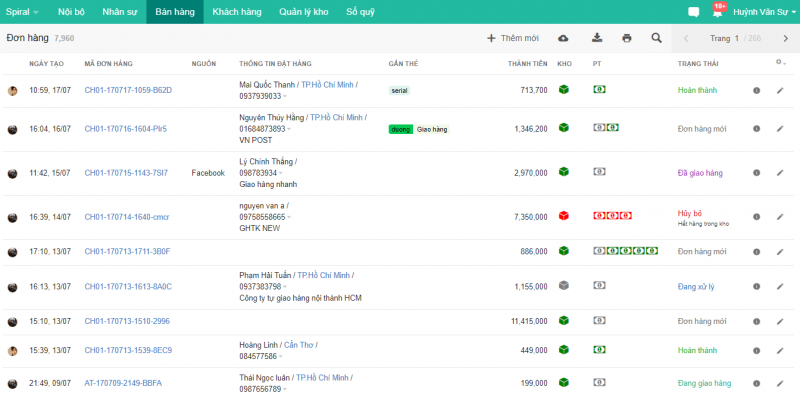Click the page number field
Viewport: 800px width, 393px height.
[x=737, y=38]
